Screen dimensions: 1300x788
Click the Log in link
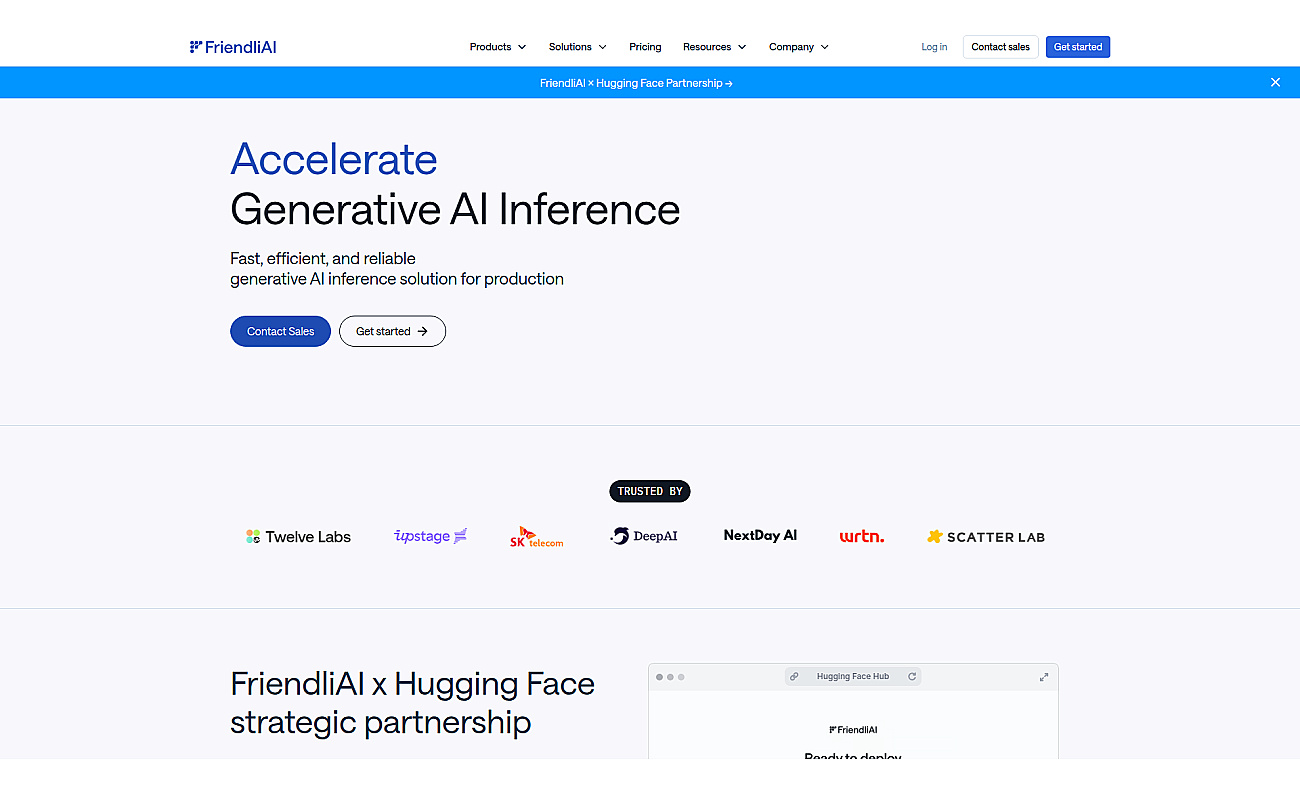pos(934,47)
